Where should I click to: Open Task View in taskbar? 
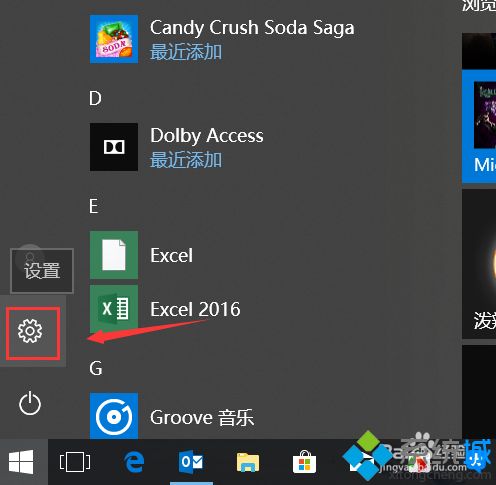coord(75,462)
